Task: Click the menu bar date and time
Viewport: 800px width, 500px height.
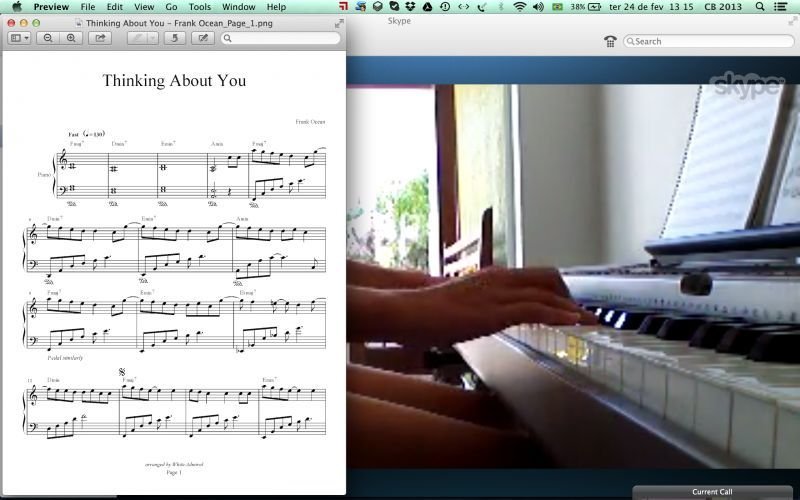Action: (651, 7)
